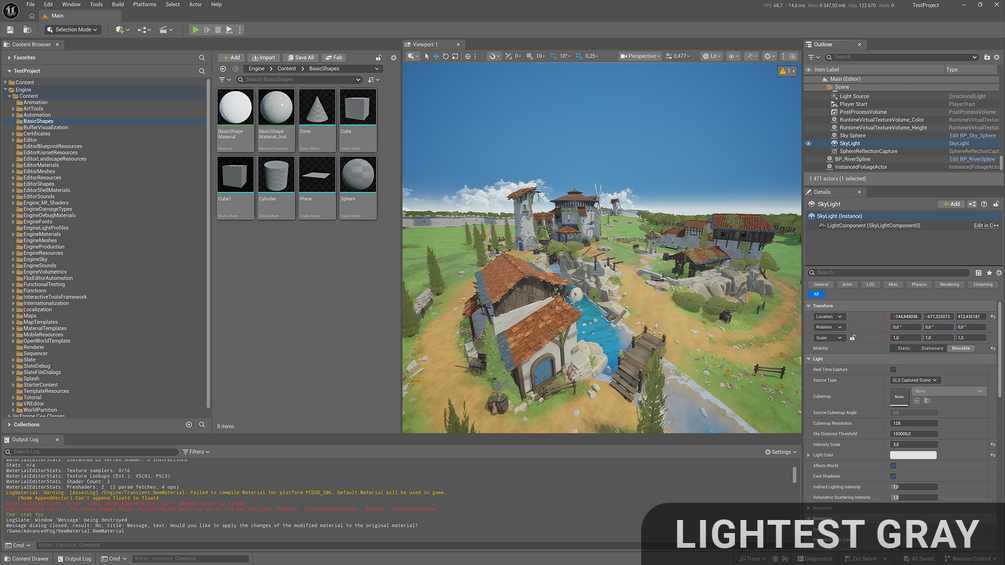Screen dimensions: 1005x565
Task: Toggle the Affects World checkbox
Action: (x=893, y=466)
